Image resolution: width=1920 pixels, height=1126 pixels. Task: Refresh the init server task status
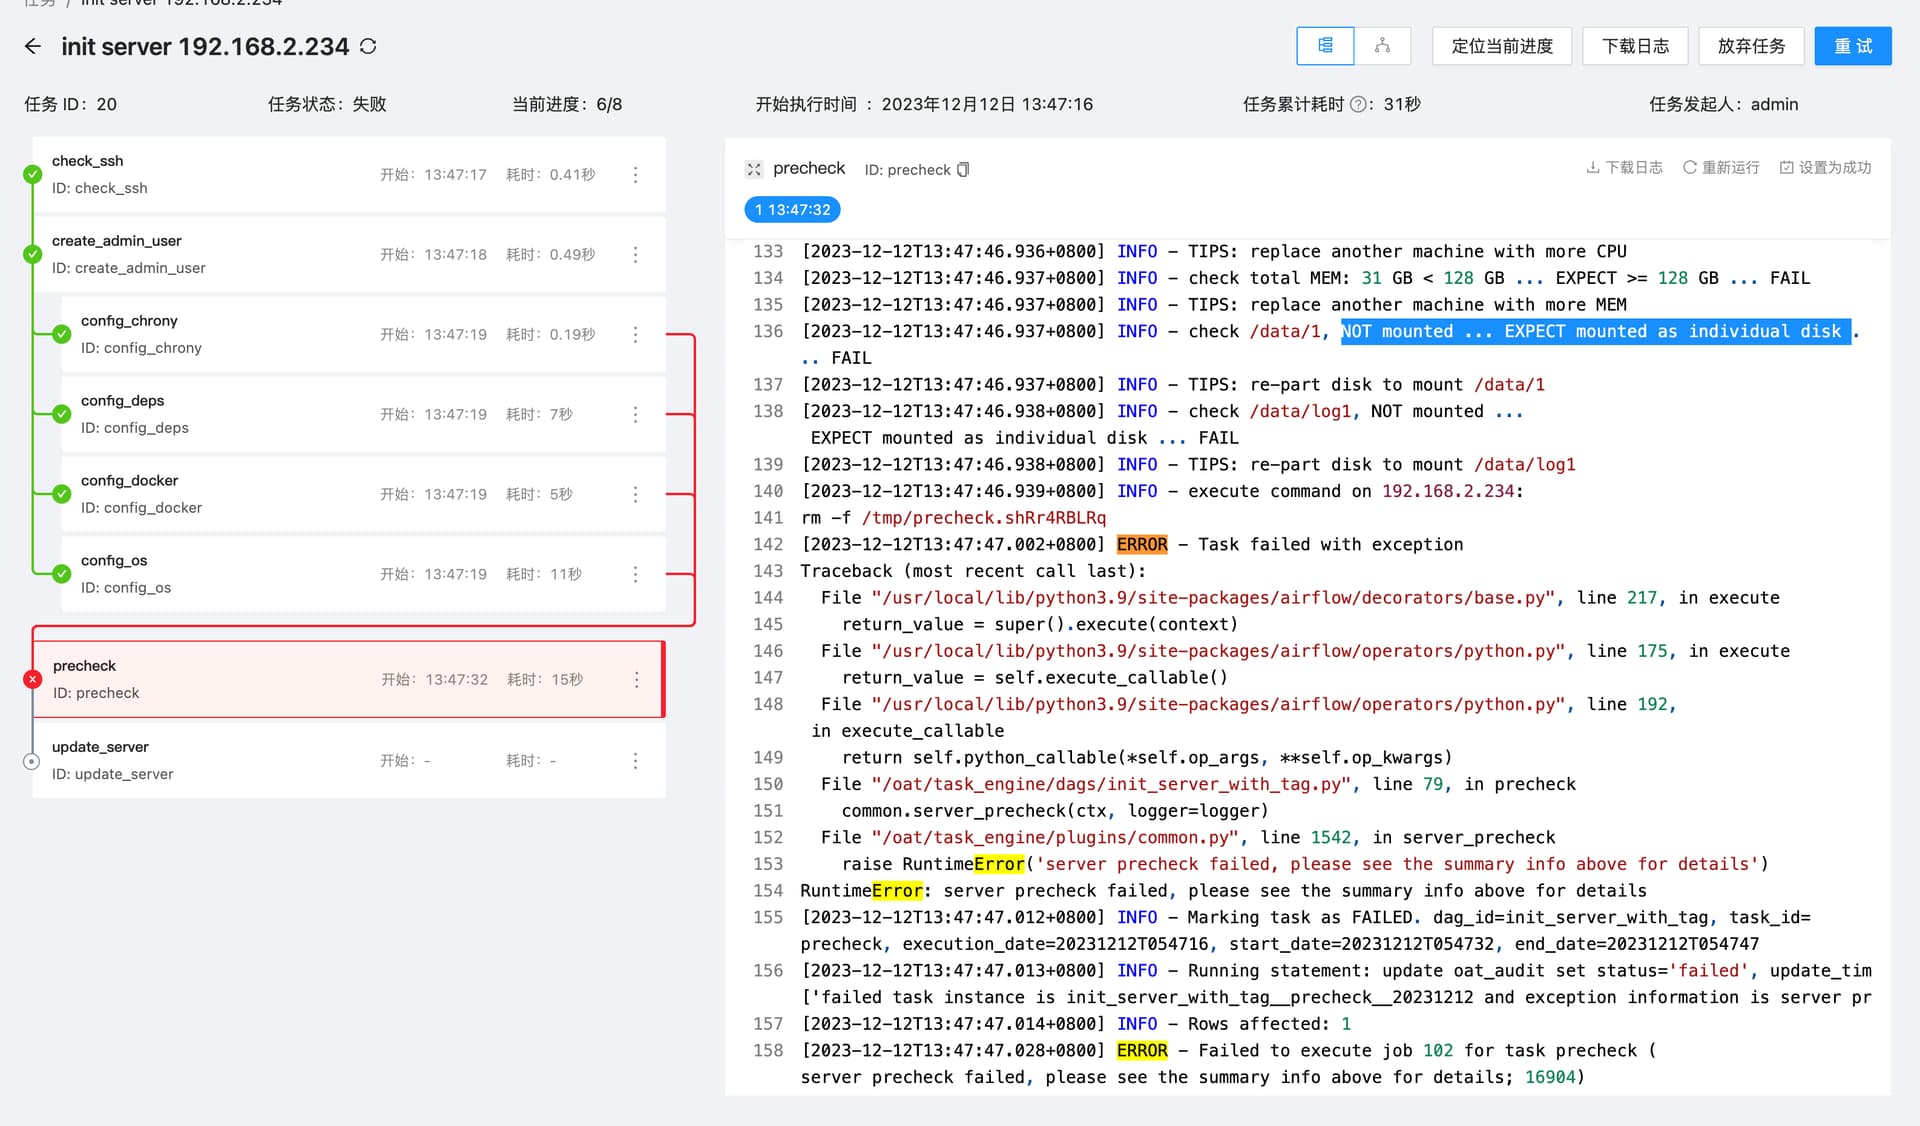click(368, 46)
